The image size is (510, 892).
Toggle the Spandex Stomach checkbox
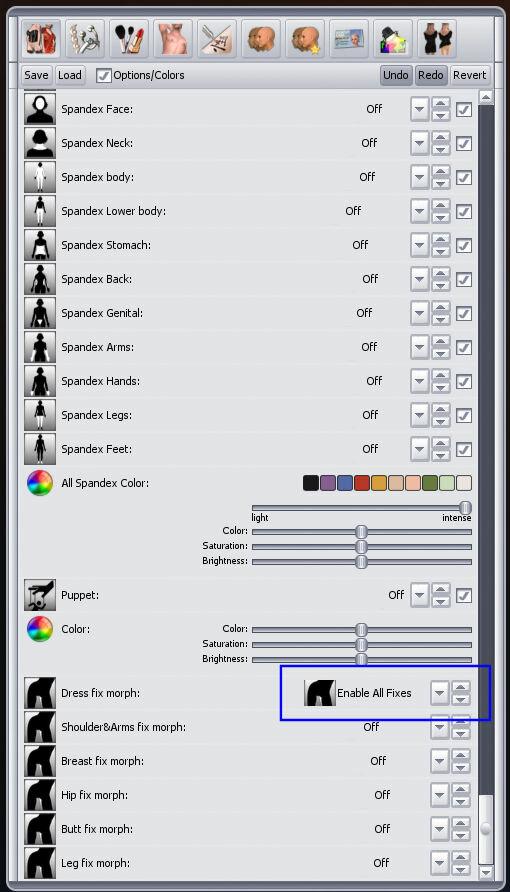[x=464, y=246]
